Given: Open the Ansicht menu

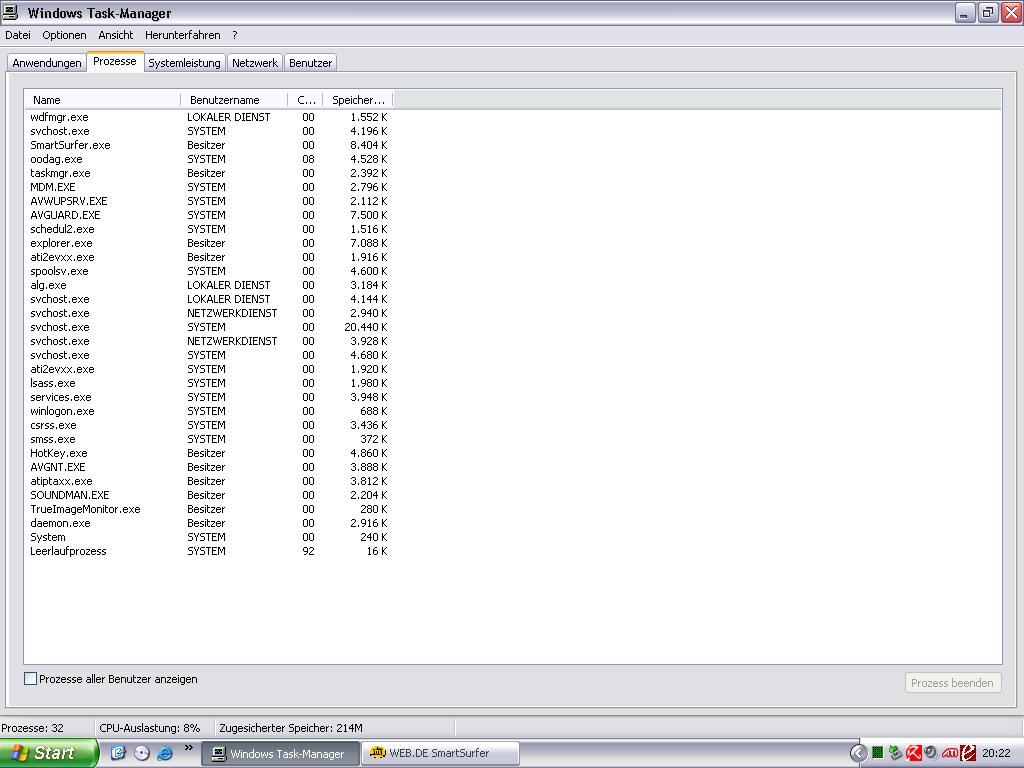Looking at the screenshot, I should click(x=116, y=35).
